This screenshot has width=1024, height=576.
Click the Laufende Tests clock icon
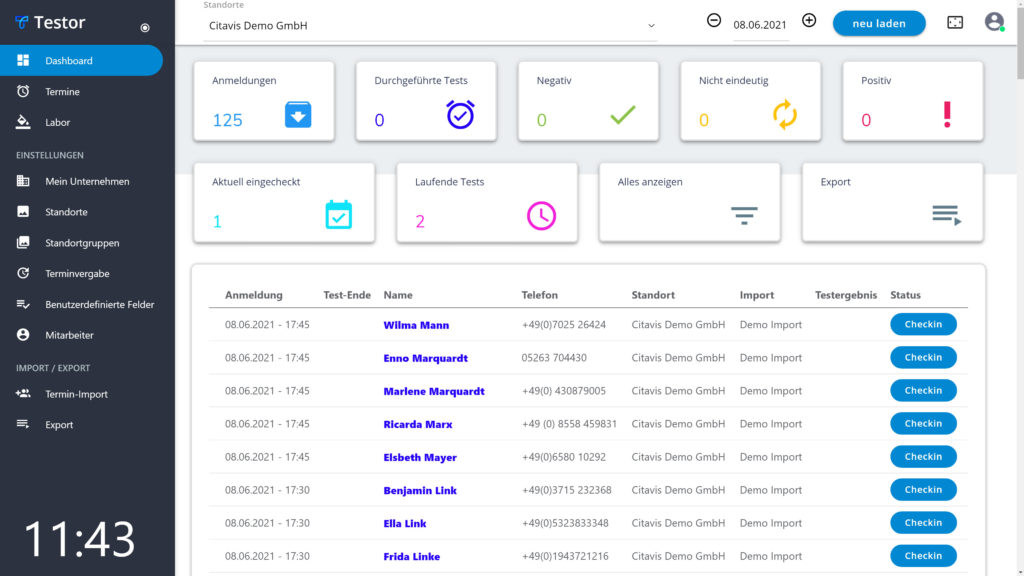[541, 216]
